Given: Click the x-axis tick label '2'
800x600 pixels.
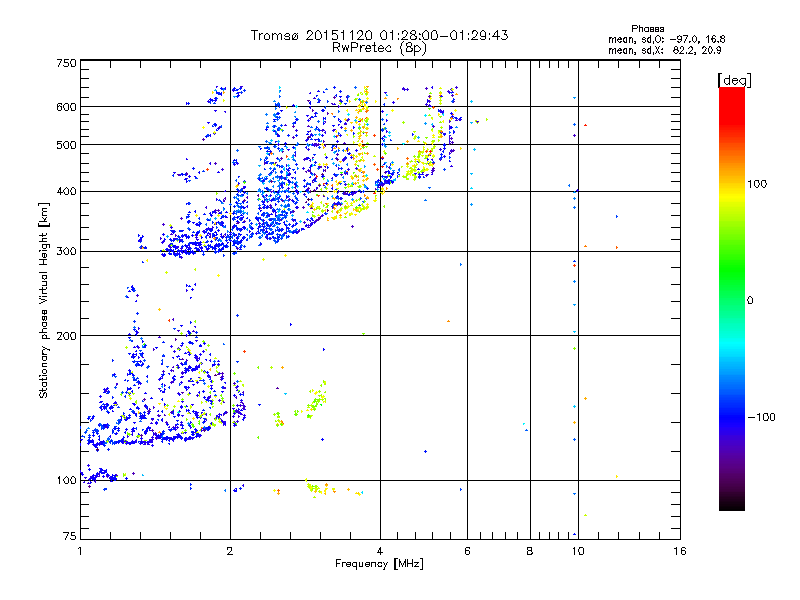Looking at the screenshot, I should click(x=230, y=551).
